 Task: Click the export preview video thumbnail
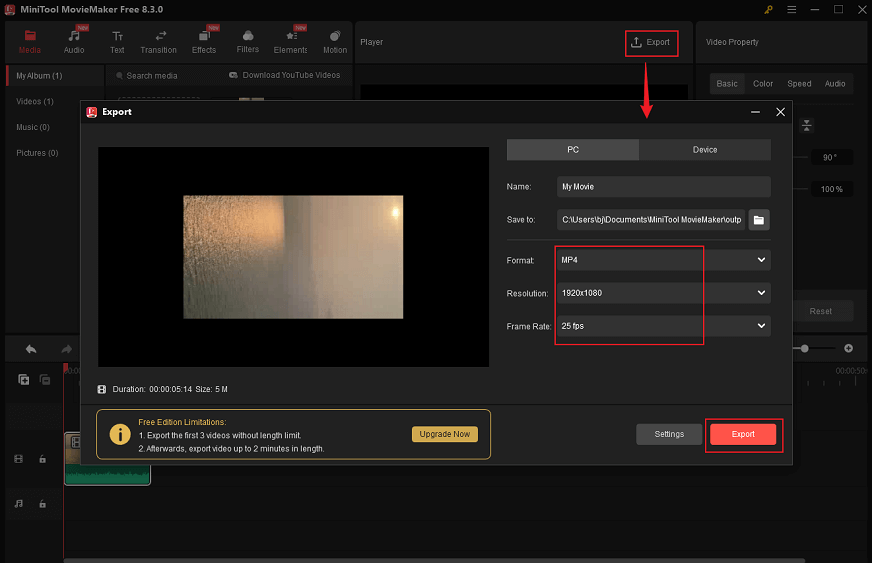pos(293,257)
